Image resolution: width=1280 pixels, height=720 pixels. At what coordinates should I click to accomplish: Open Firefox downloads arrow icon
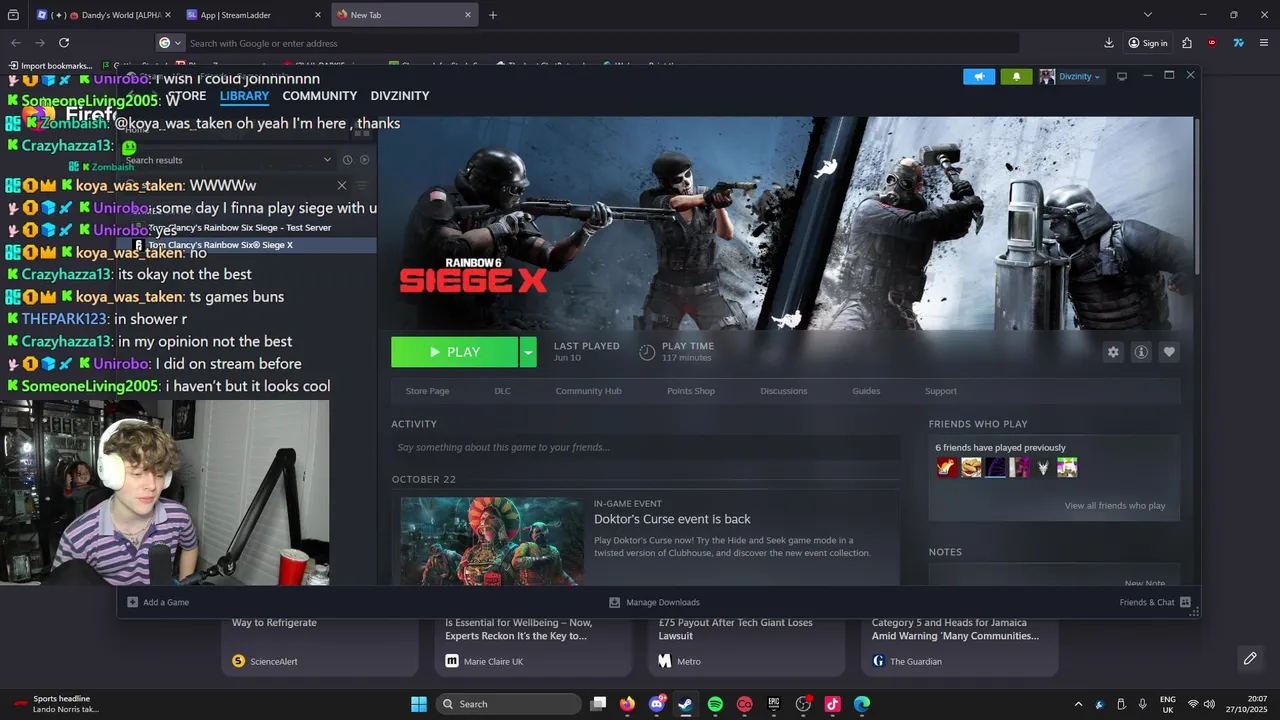[x=1109, y=43]
